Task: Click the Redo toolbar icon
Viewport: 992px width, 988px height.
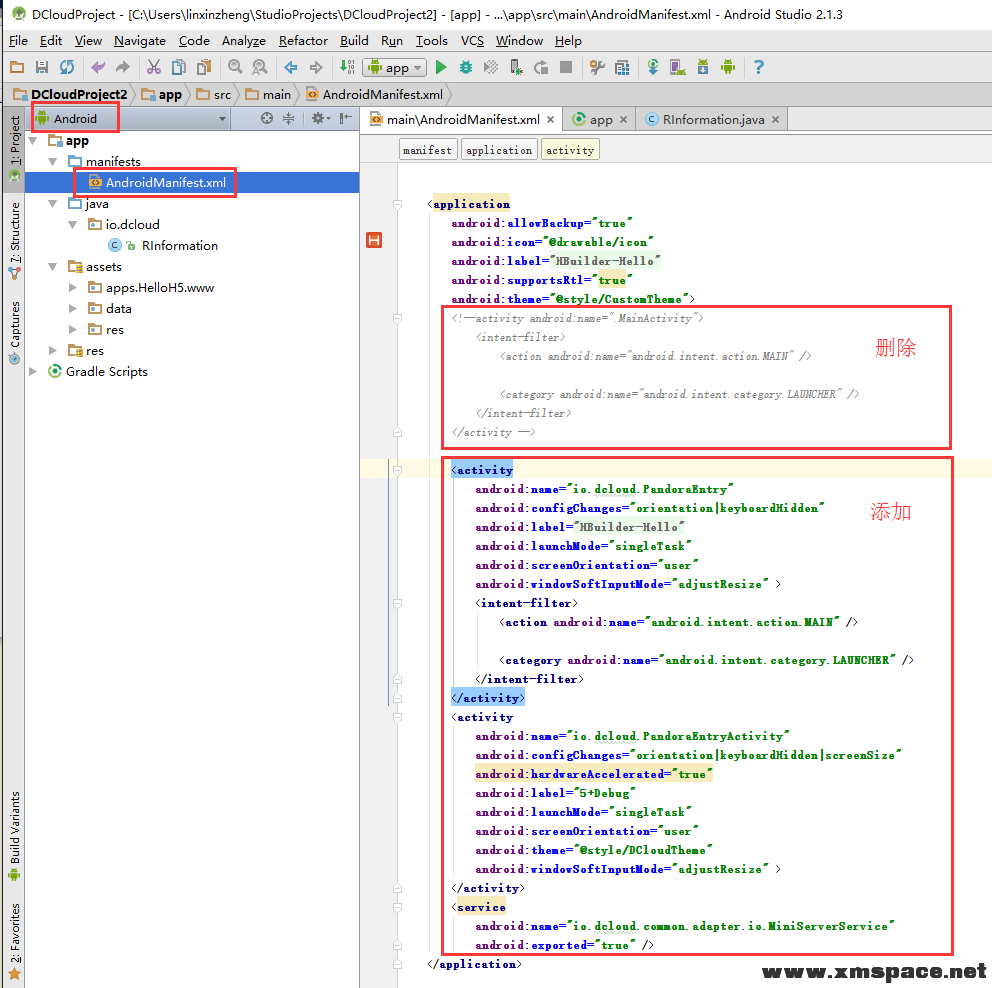Action: 123,67
